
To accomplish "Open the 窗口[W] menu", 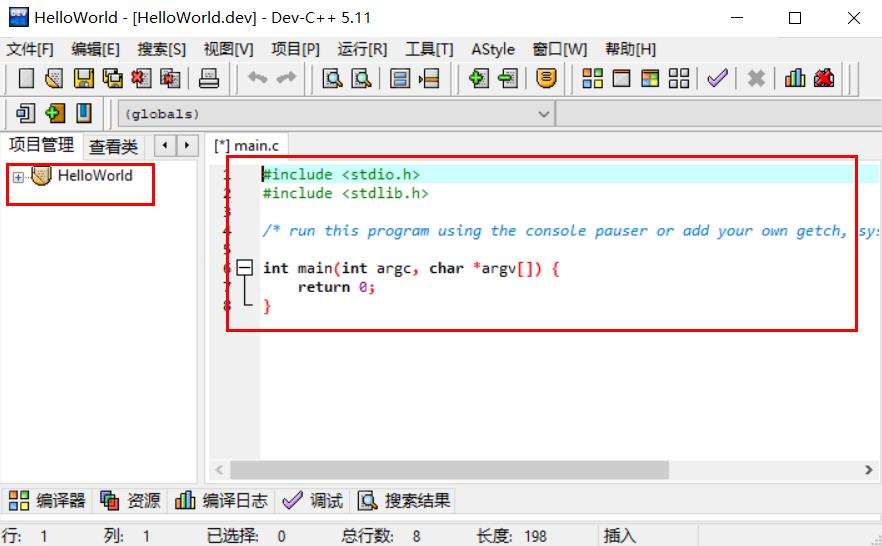I will coord(560,49).
